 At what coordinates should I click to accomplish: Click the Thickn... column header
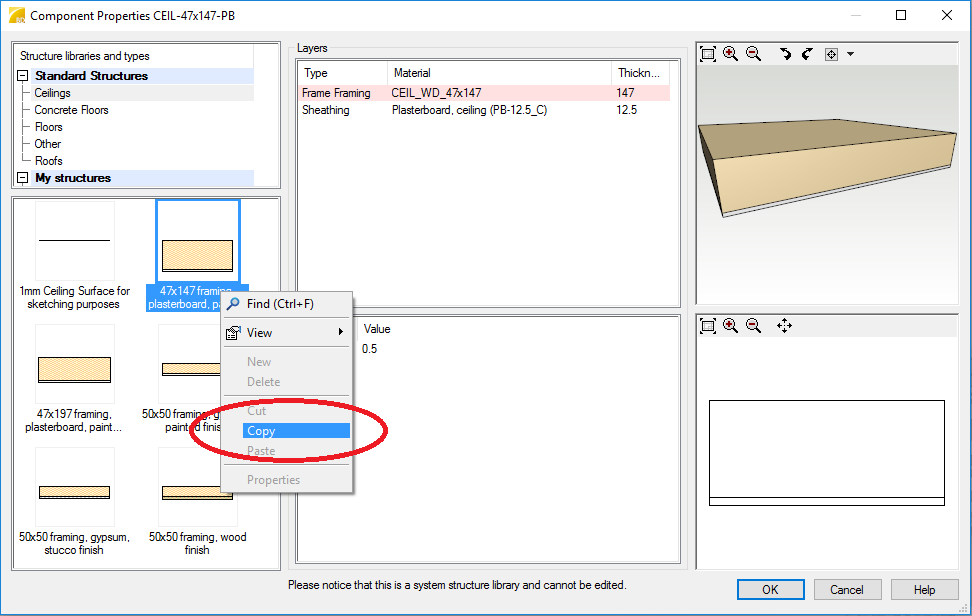[x=640, y=73]
